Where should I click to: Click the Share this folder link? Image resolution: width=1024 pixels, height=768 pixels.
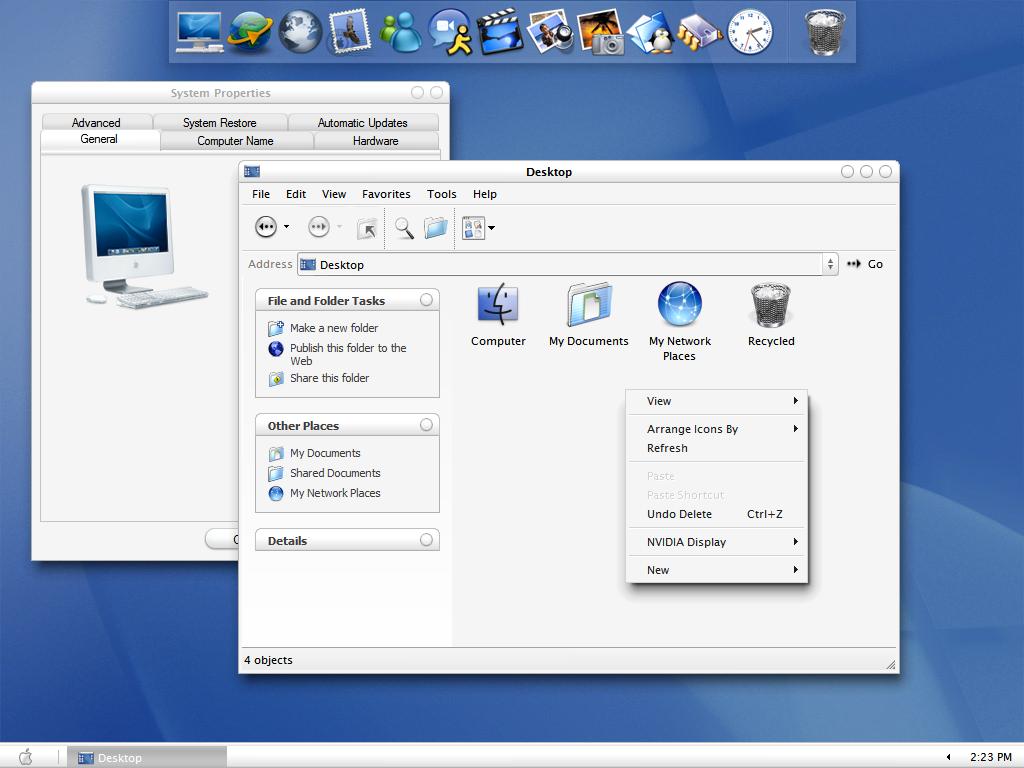(x=329, y=378)
